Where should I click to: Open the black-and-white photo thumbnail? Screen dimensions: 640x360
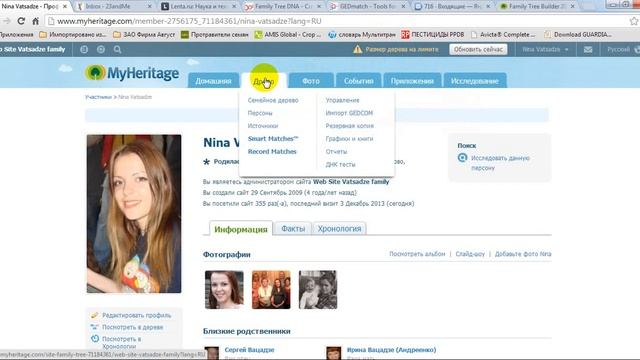click(318, 290)
